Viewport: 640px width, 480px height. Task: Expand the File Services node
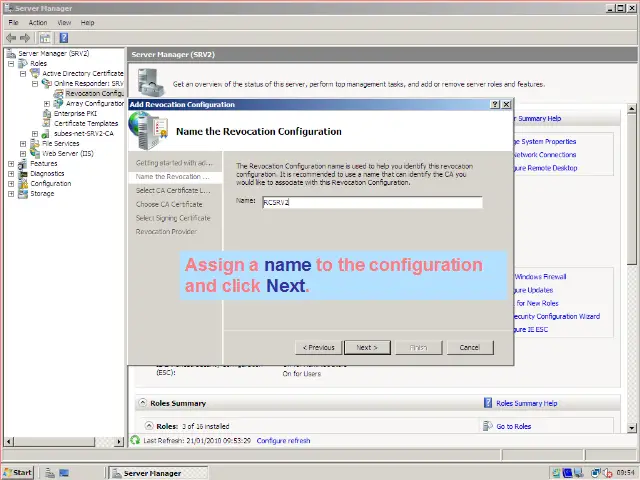pos(23,144)
